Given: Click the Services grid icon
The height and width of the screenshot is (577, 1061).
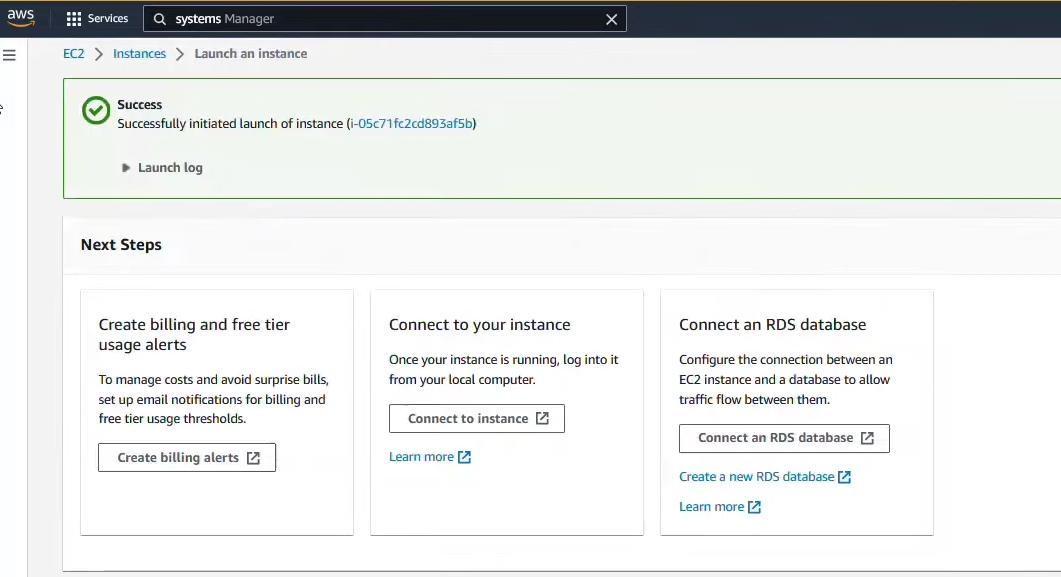Looking at the screenshot, I should click(74, 18).
